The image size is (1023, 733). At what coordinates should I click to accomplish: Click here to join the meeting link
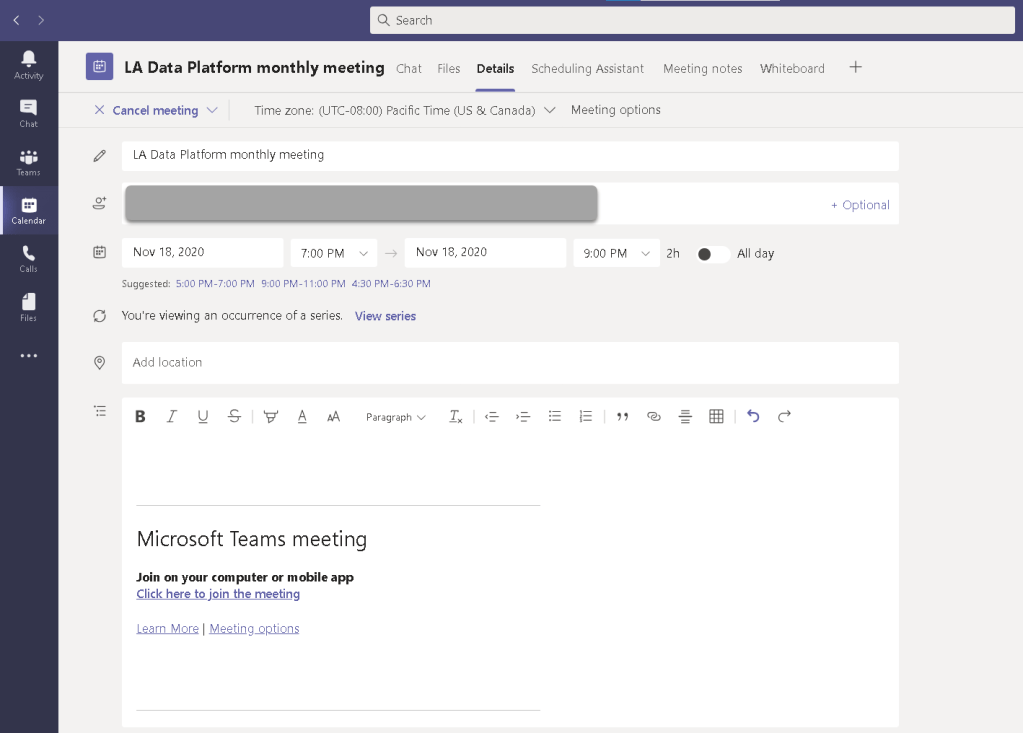pos(218,594)
